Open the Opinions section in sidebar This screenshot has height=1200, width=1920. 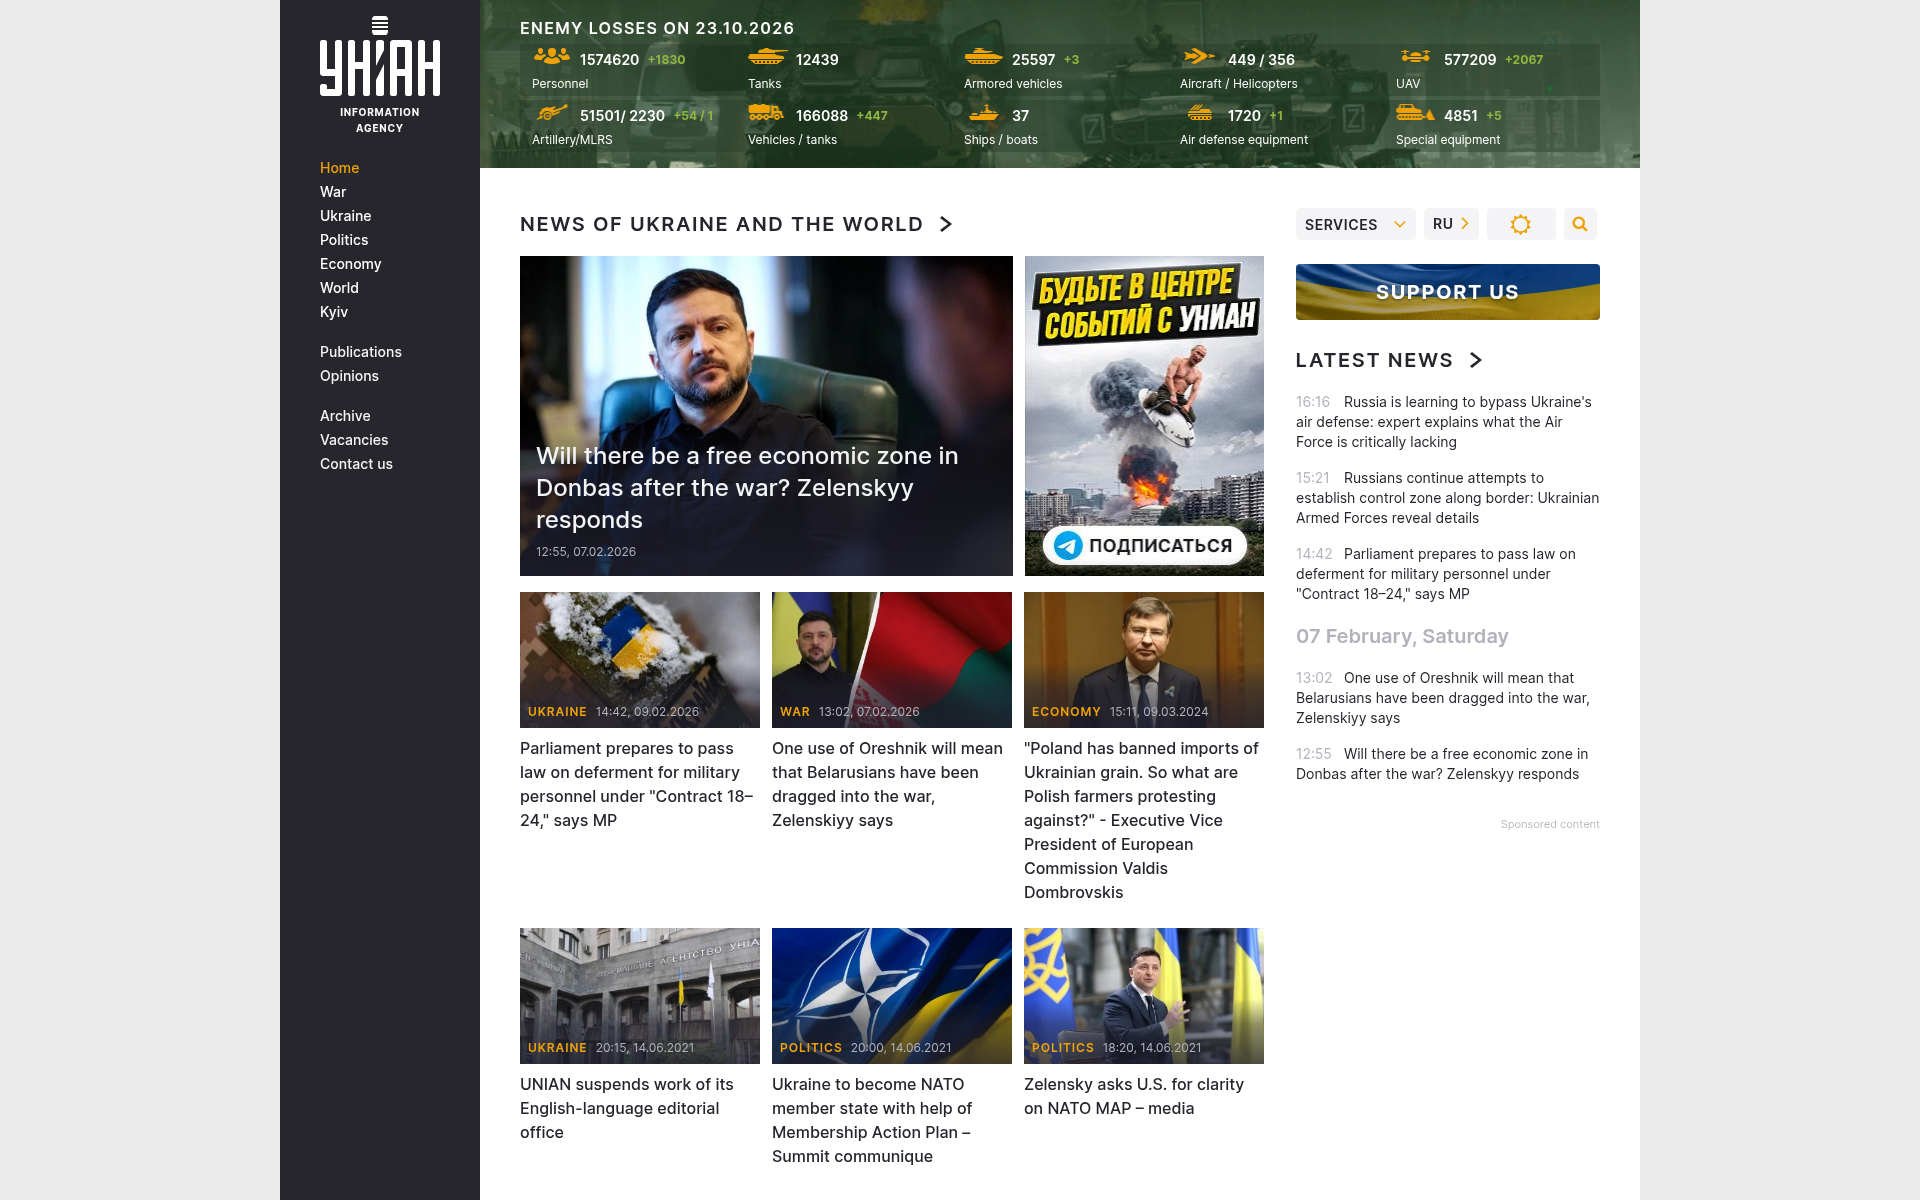click(x=349, y=376)
